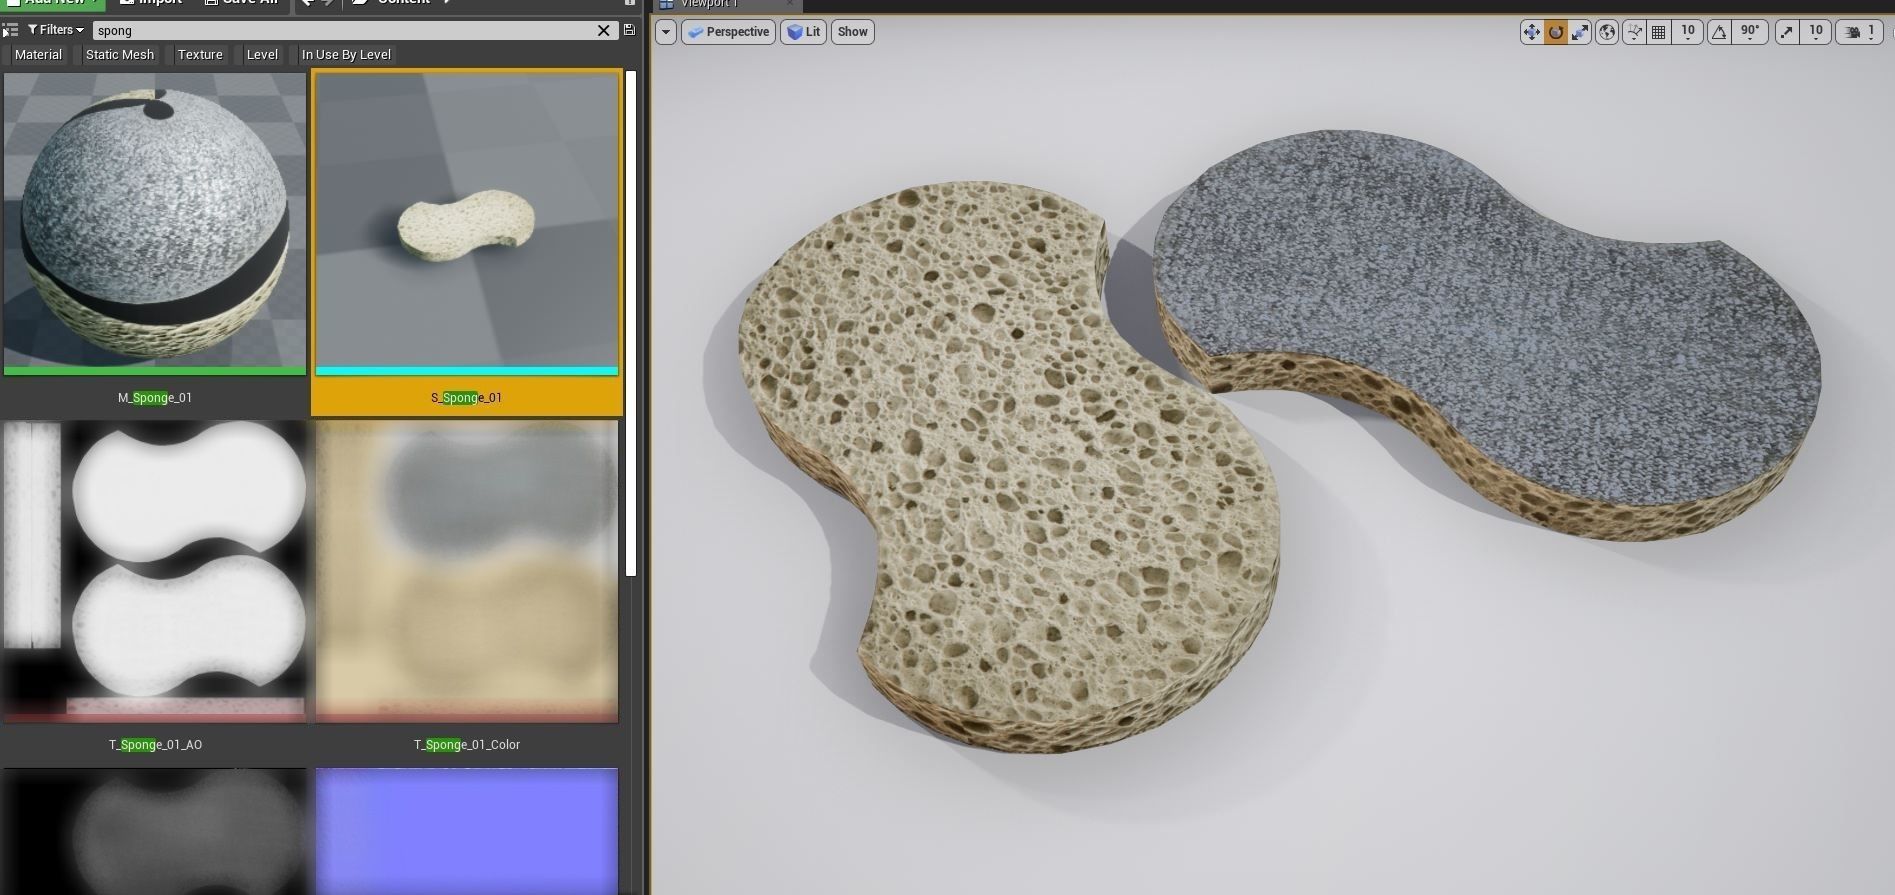
Task: Toggle scale snapping arrow icon
Action: tap(1787, 32)
